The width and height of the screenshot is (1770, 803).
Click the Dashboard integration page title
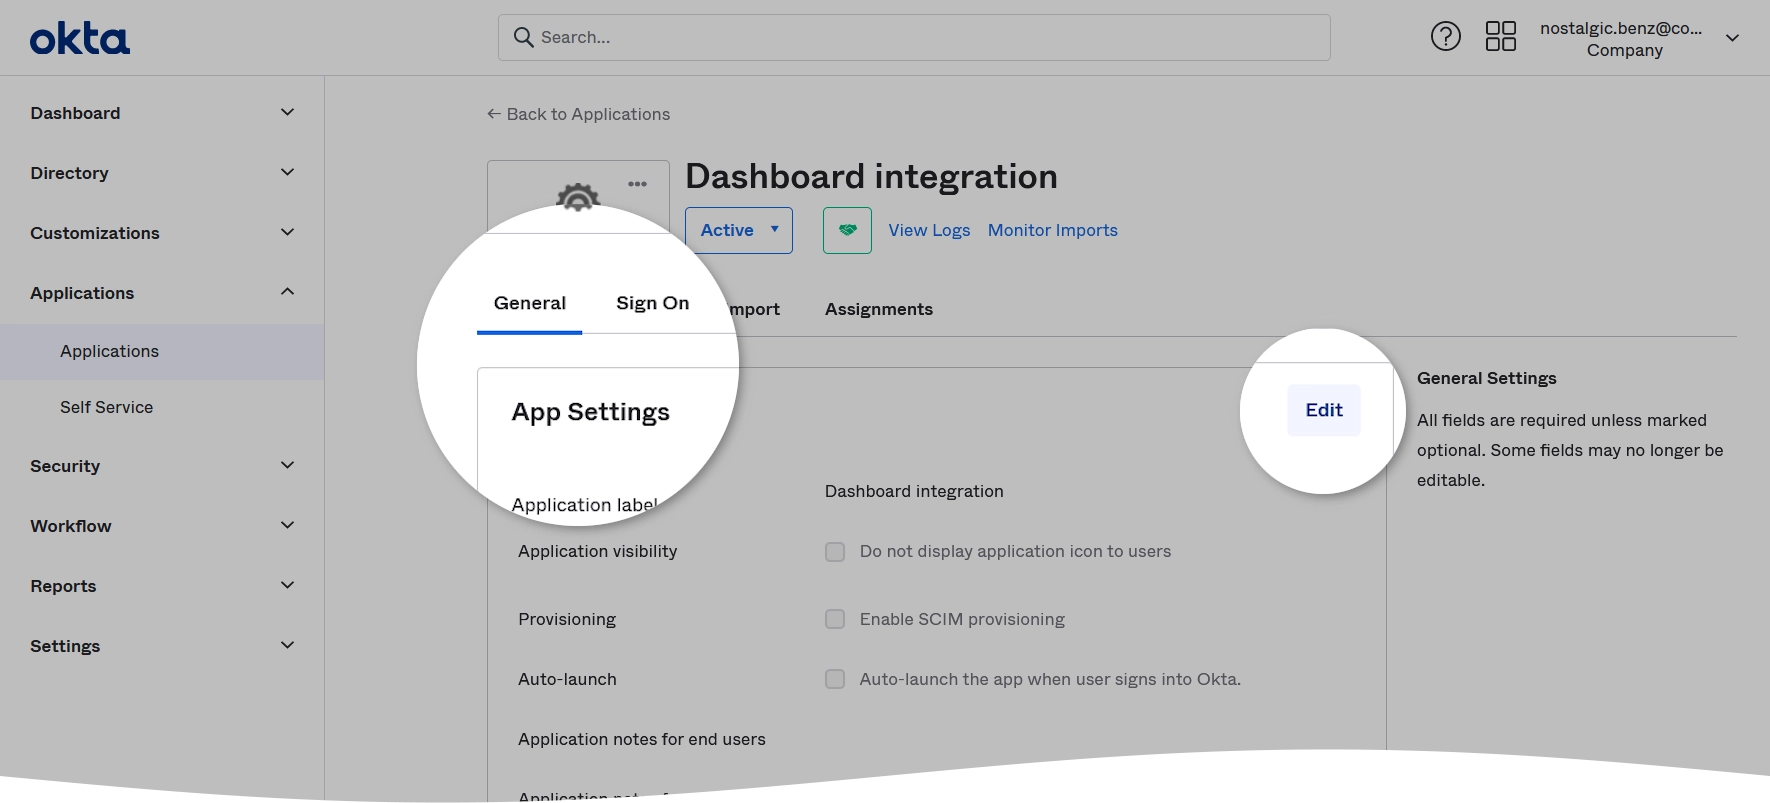[871, 176]
